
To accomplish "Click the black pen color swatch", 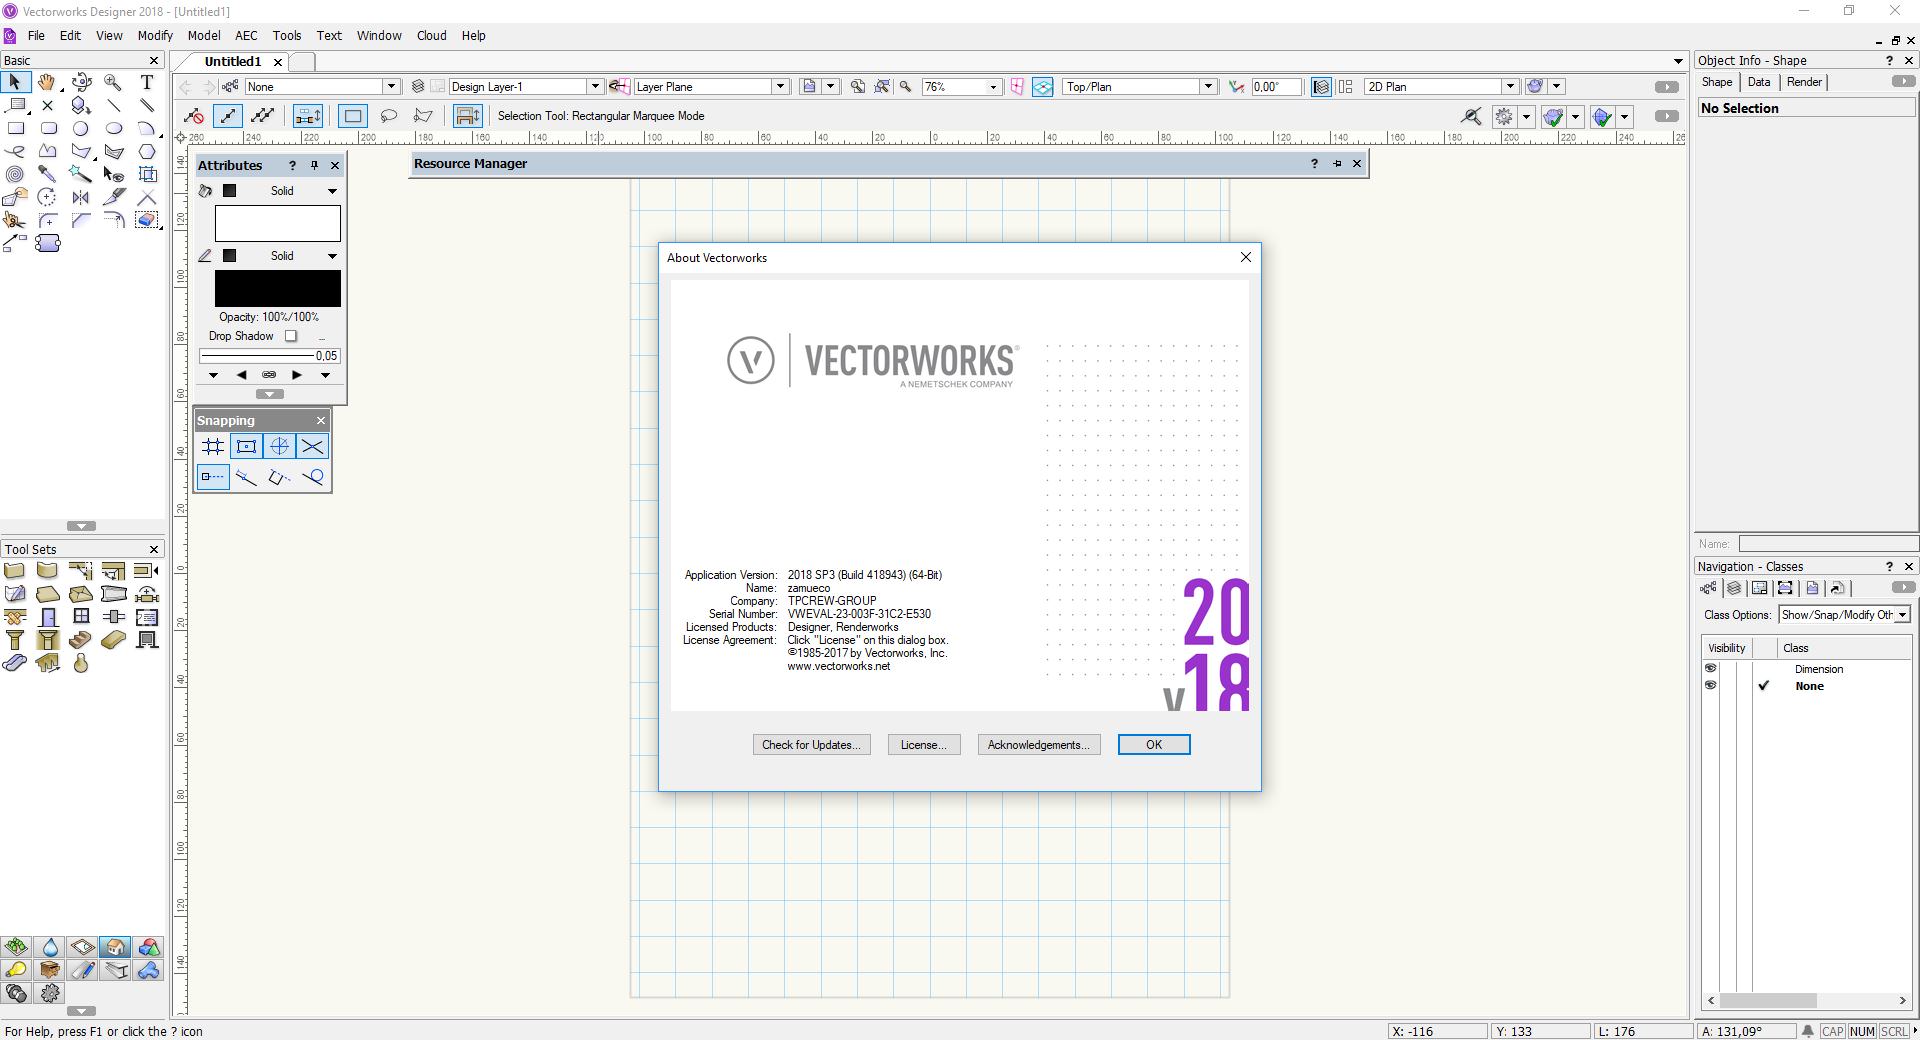I will coord(278,289).
